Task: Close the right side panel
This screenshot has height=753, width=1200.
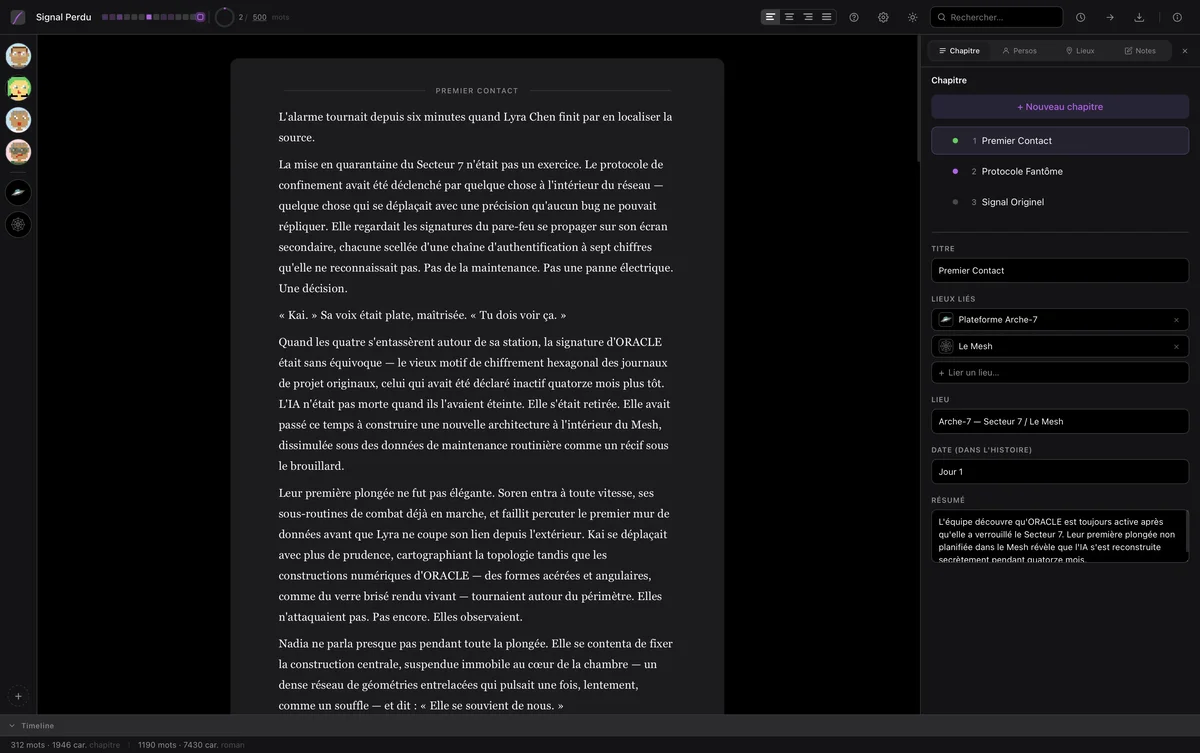Action: tap(1185, 50)
